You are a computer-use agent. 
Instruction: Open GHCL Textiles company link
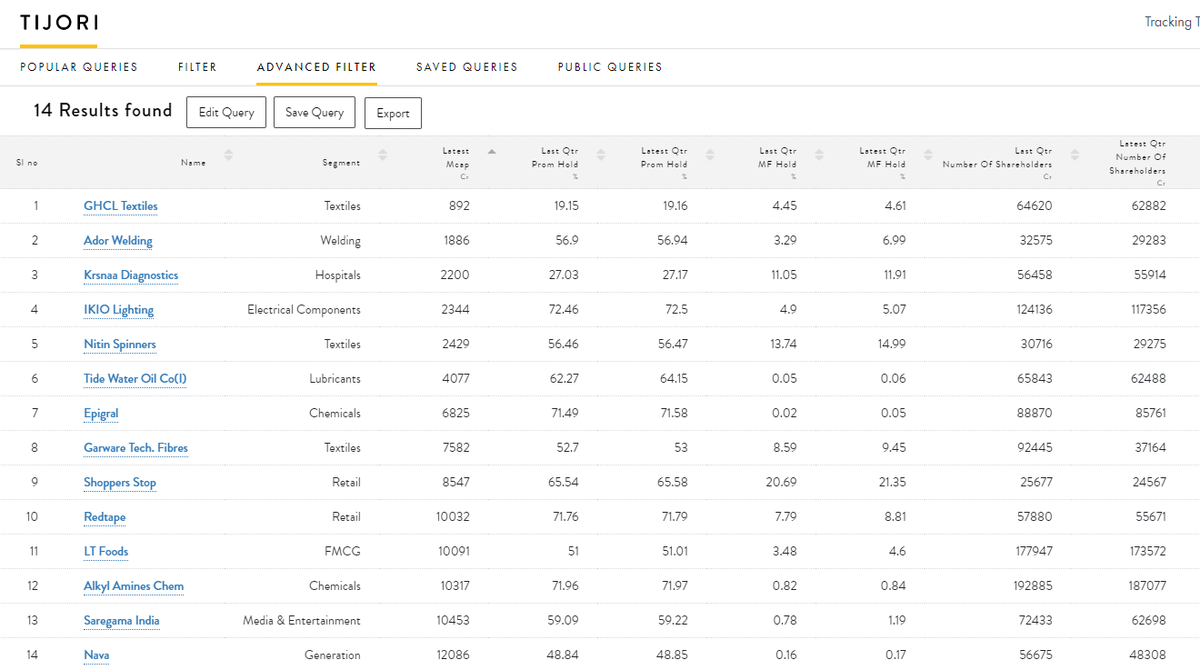click(120, 206)
